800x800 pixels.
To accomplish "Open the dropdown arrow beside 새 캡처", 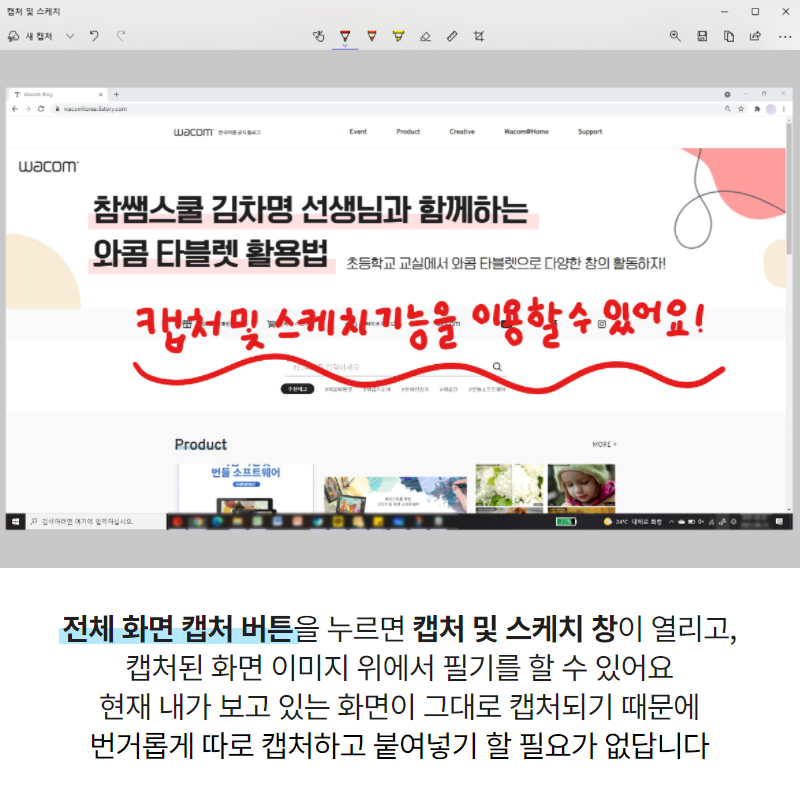I will point(70,36).
